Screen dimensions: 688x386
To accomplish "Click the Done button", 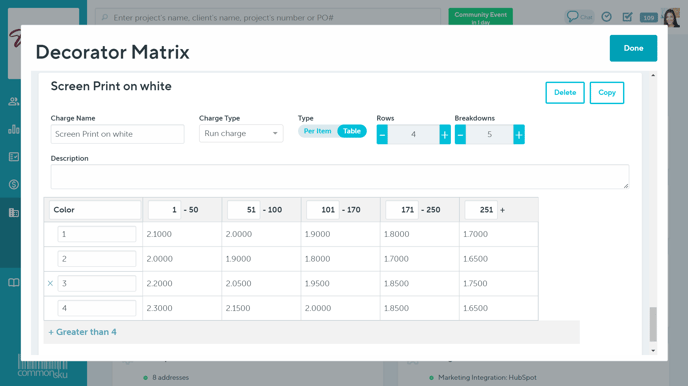I will pyautogui.click(x=633, y=48).
